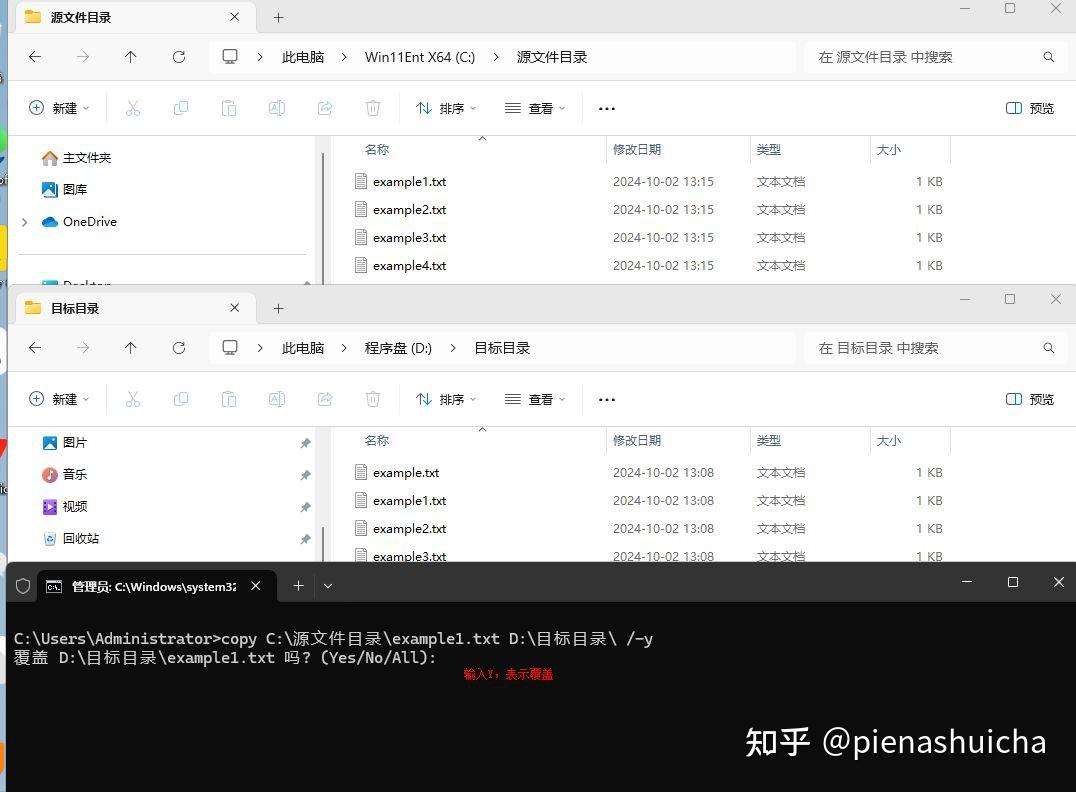Click computer icon in 源文件目录 address bar

pos(230,57)
